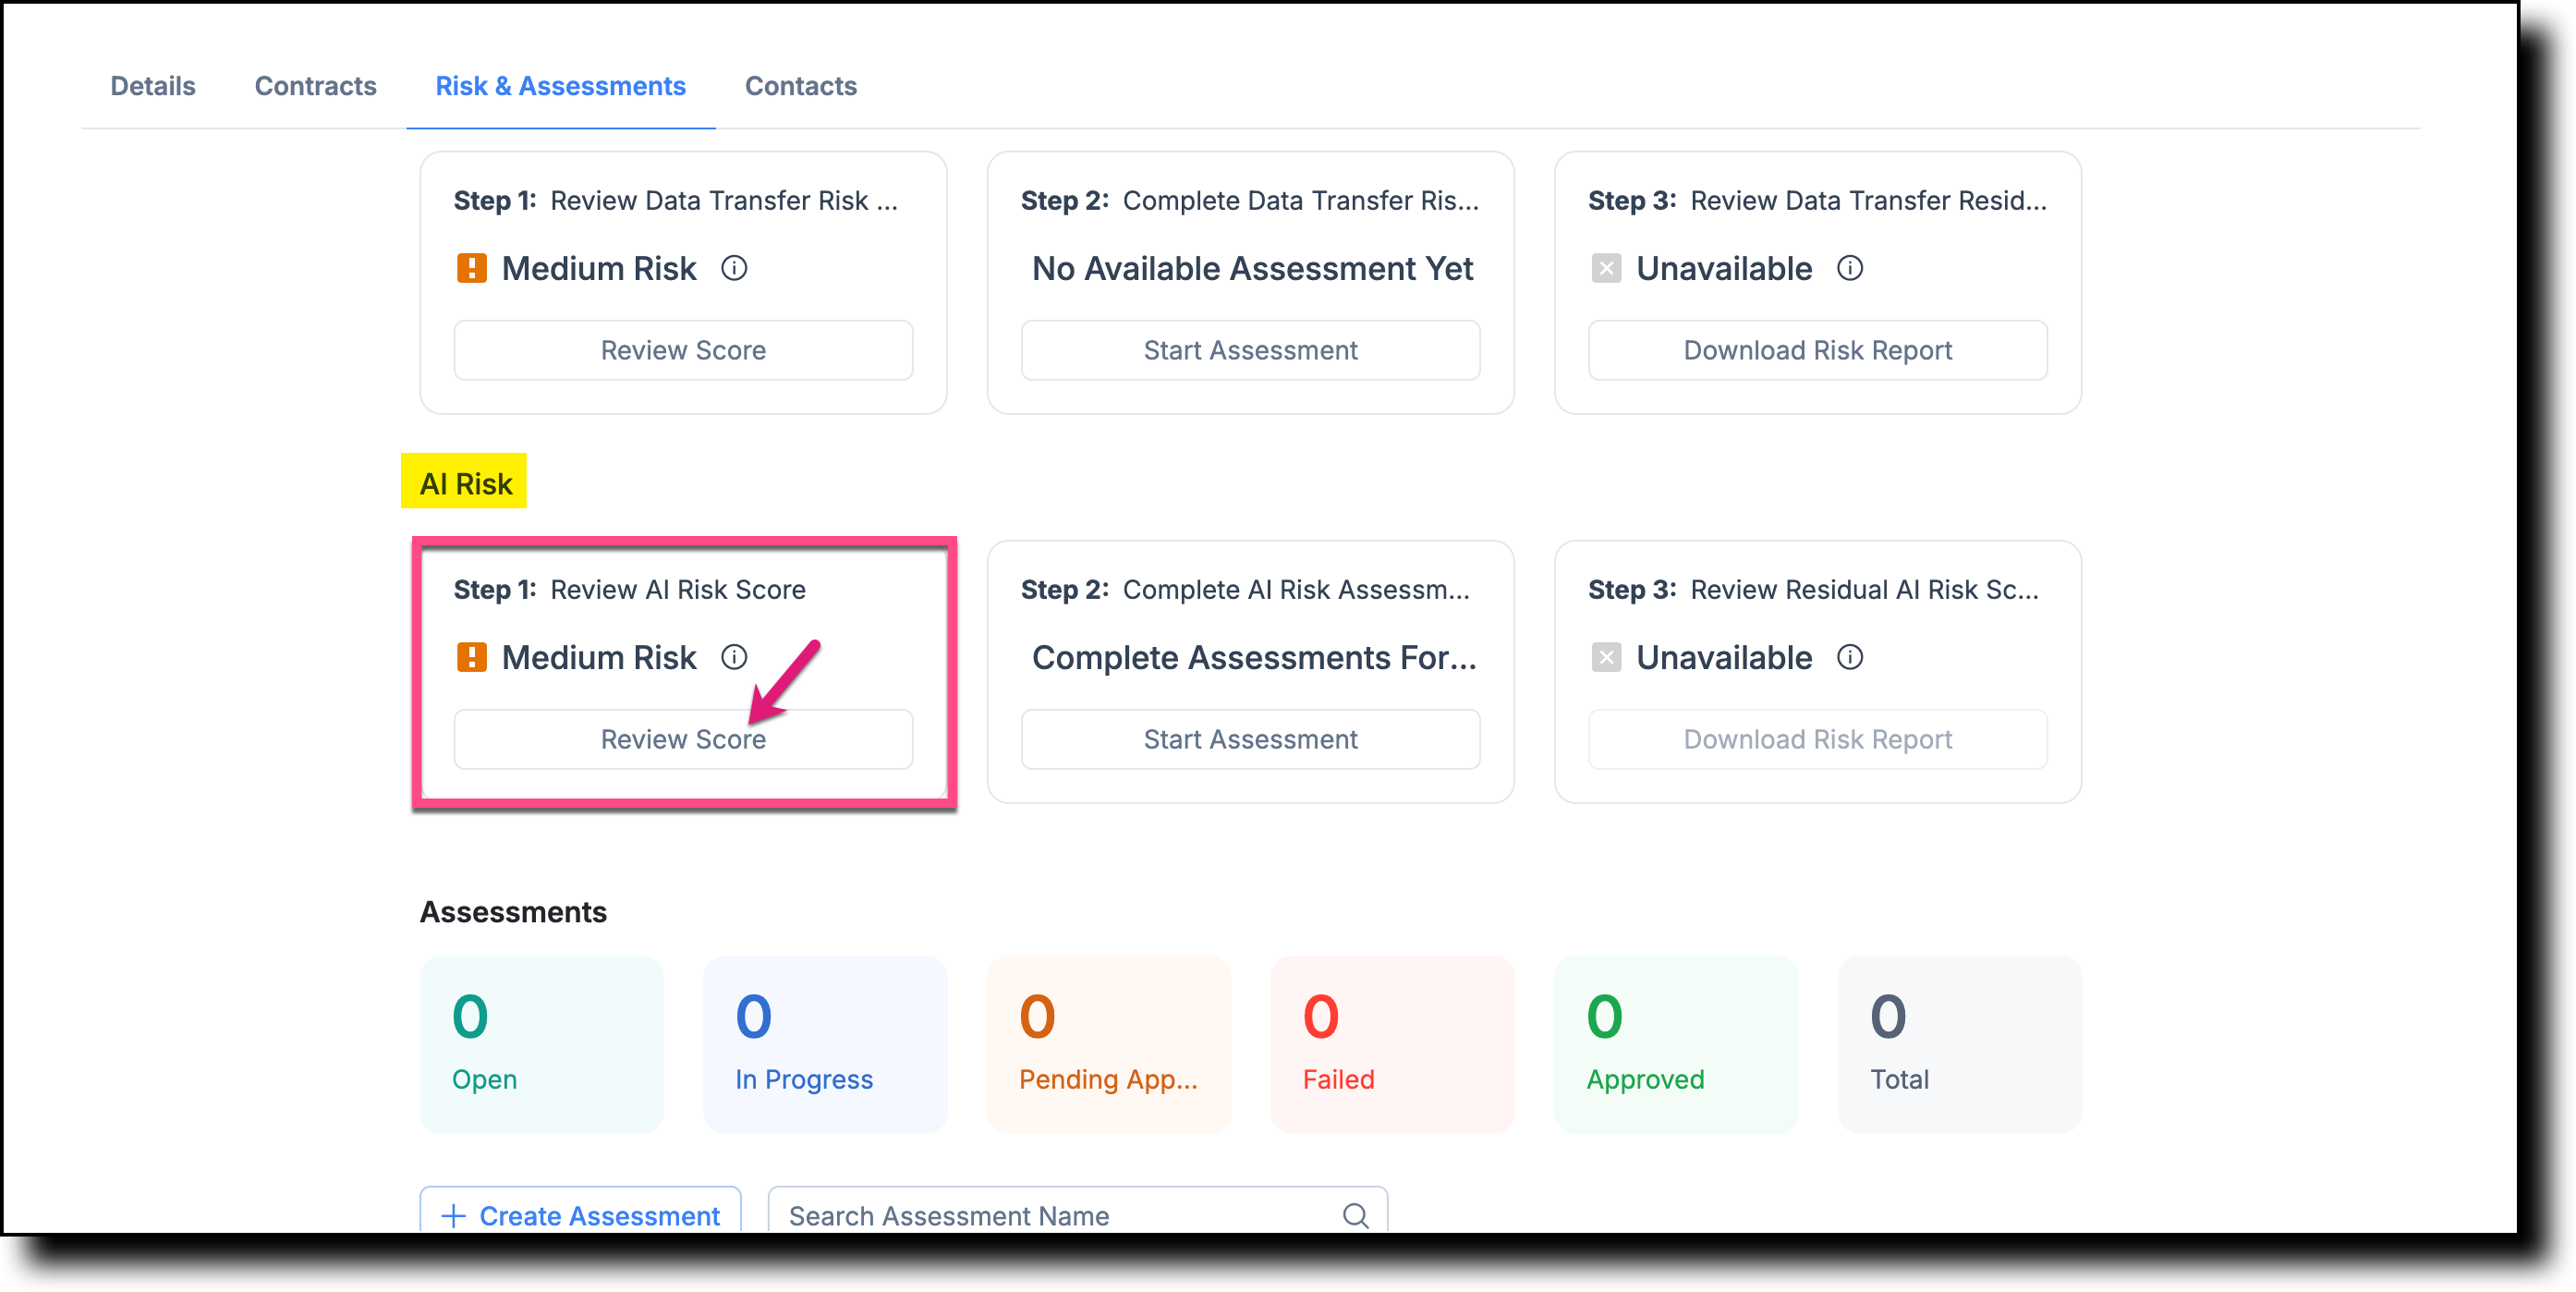Filter by Open assessments card
This screenshot has height=1292, width=2576.
point(541,1044)
